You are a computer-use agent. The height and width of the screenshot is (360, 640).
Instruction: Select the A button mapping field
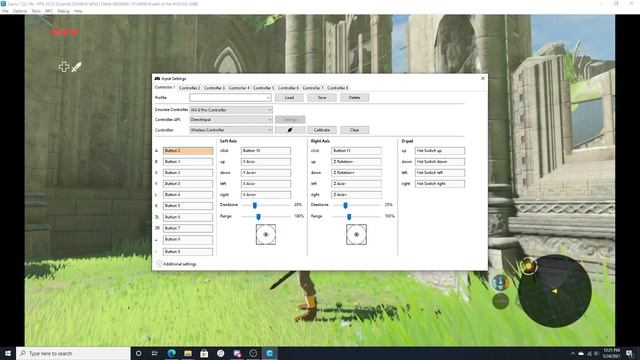coord(188,151)
